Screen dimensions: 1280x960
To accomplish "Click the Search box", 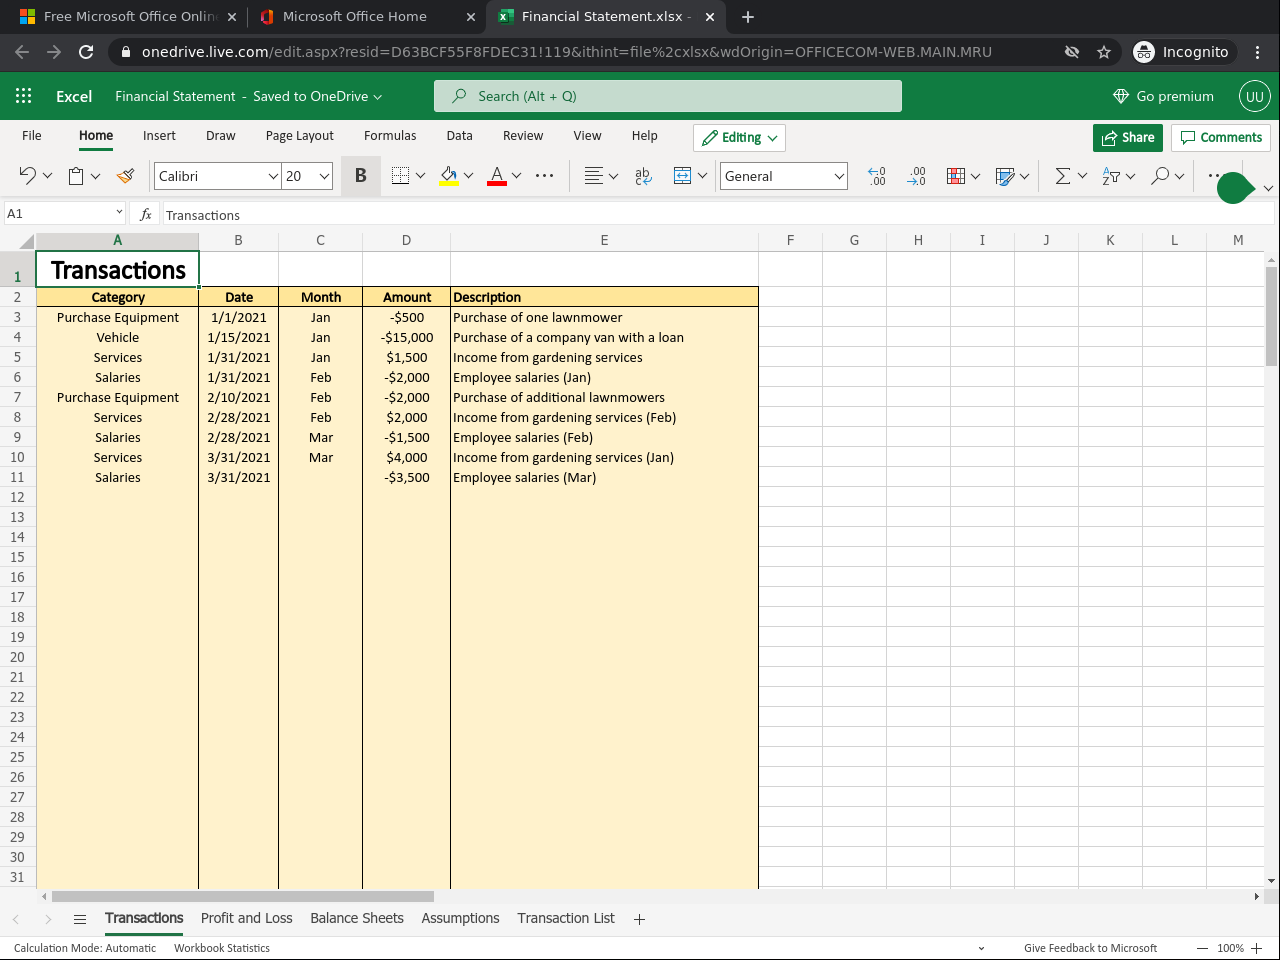I will 667,96.
